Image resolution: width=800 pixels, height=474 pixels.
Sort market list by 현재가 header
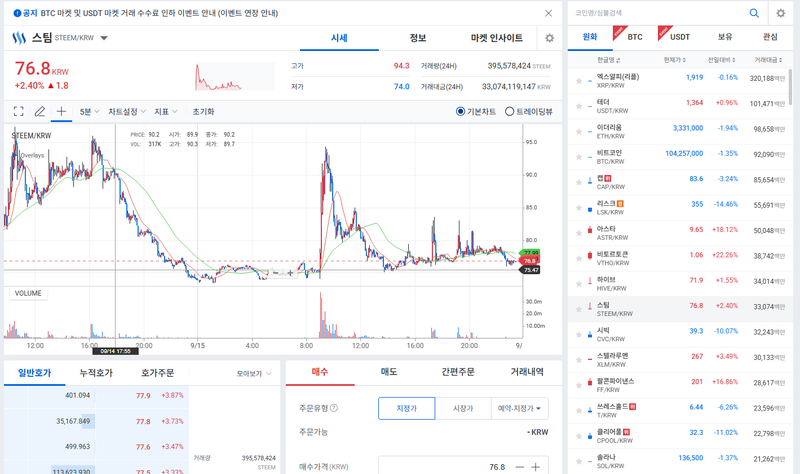coord(674,60)
